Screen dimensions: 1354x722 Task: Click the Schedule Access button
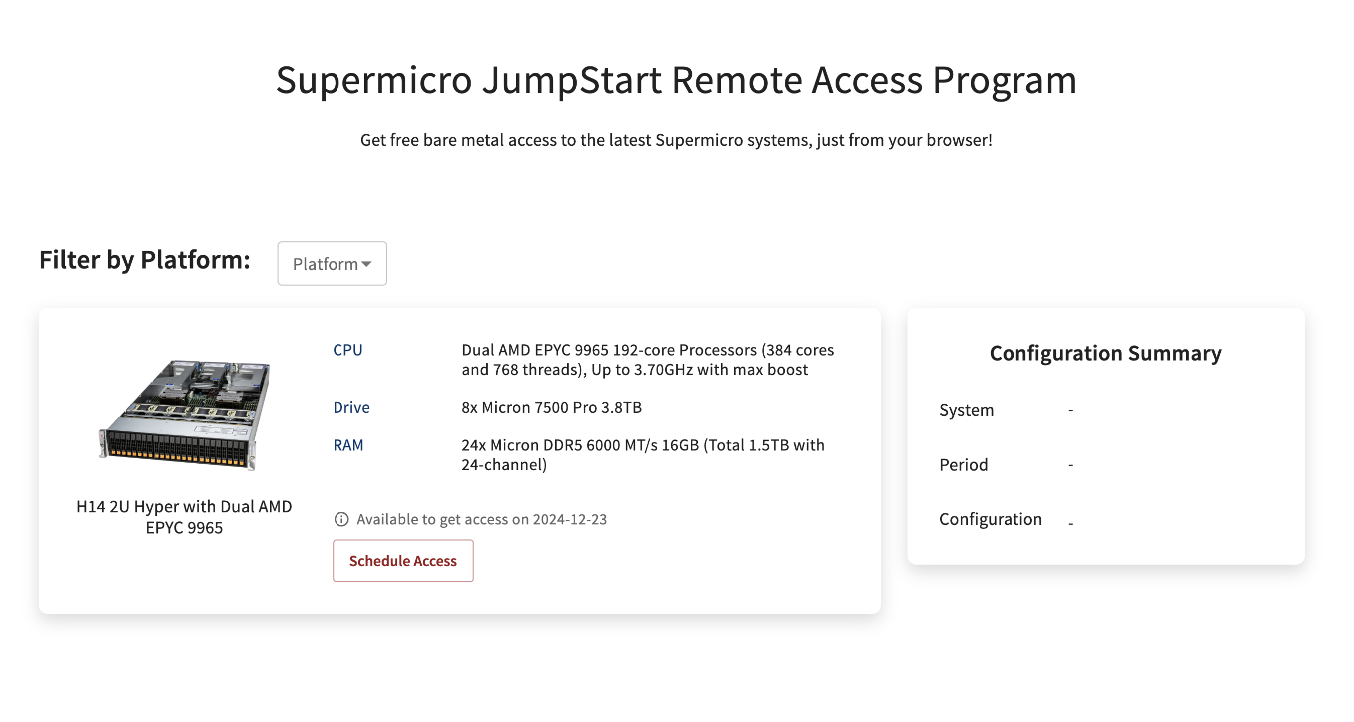pyautogui.click(x=403, y=561)
